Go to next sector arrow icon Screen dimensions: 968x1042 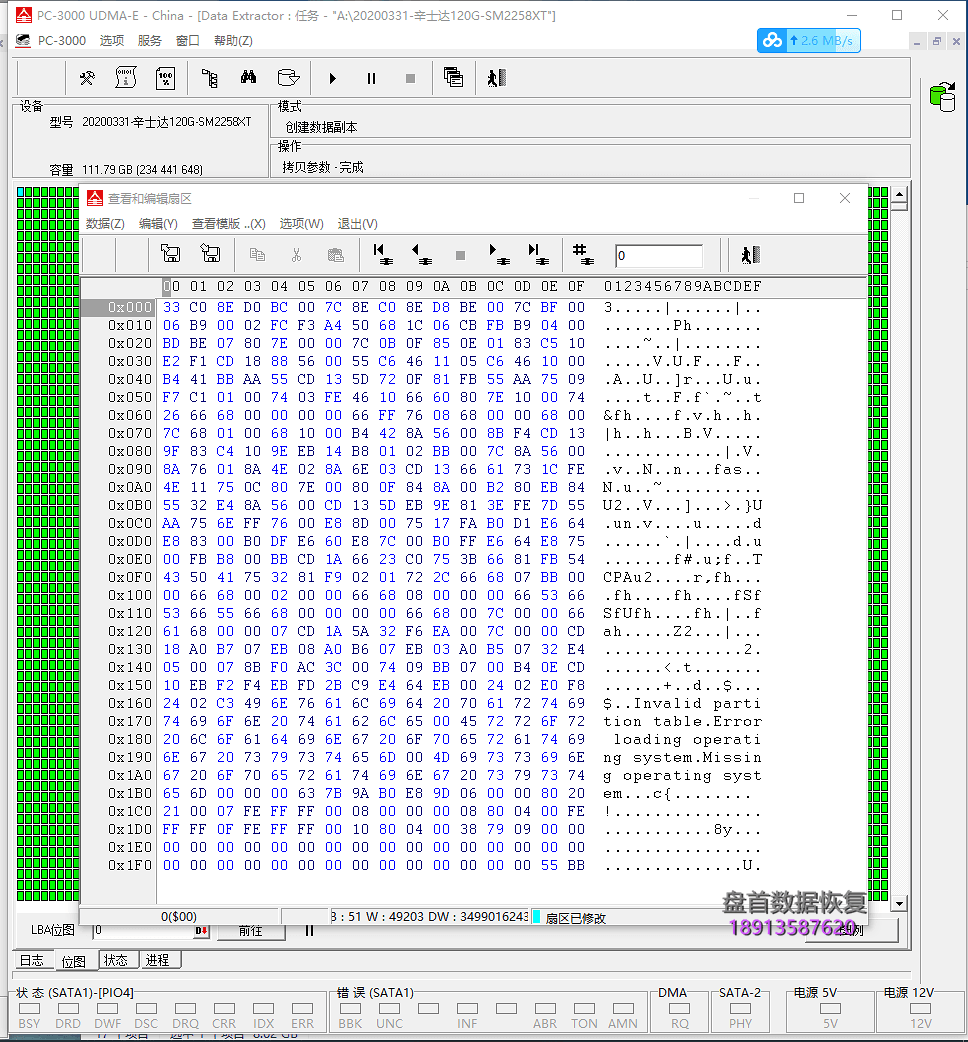point(500,255)
